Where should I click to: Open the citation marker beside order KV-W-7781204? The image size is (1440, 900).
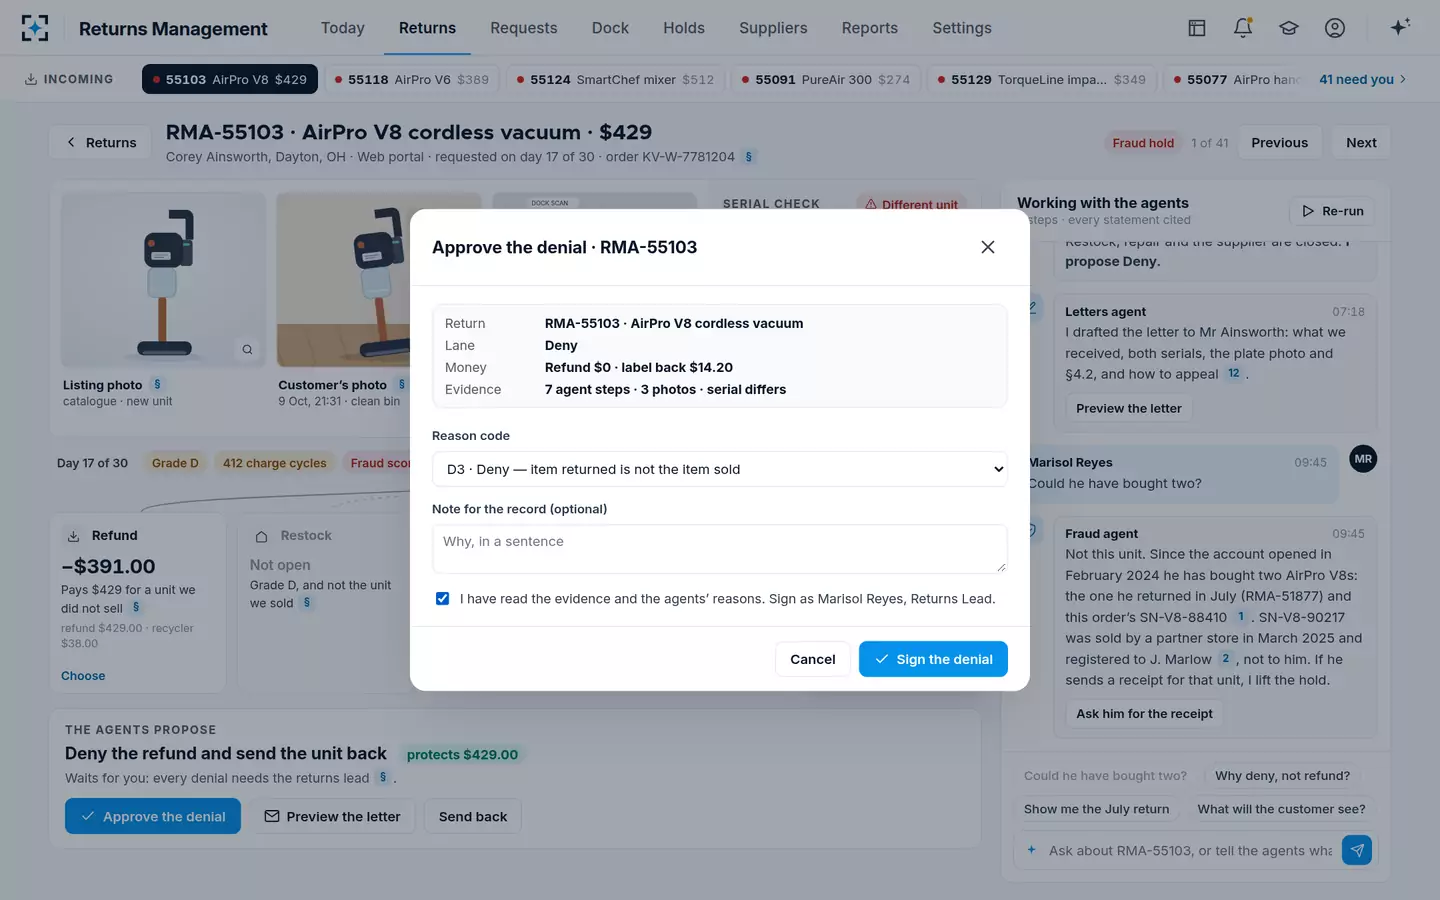(x=749, y=157)
